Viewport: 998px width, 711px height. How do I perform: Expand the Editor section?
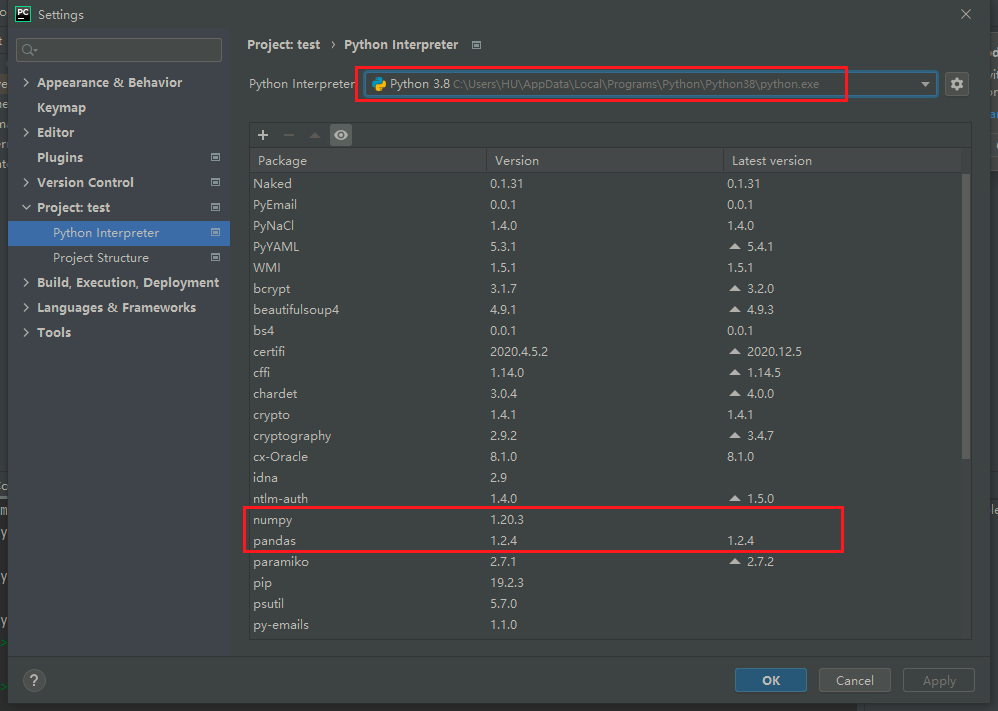pos(26,132)
